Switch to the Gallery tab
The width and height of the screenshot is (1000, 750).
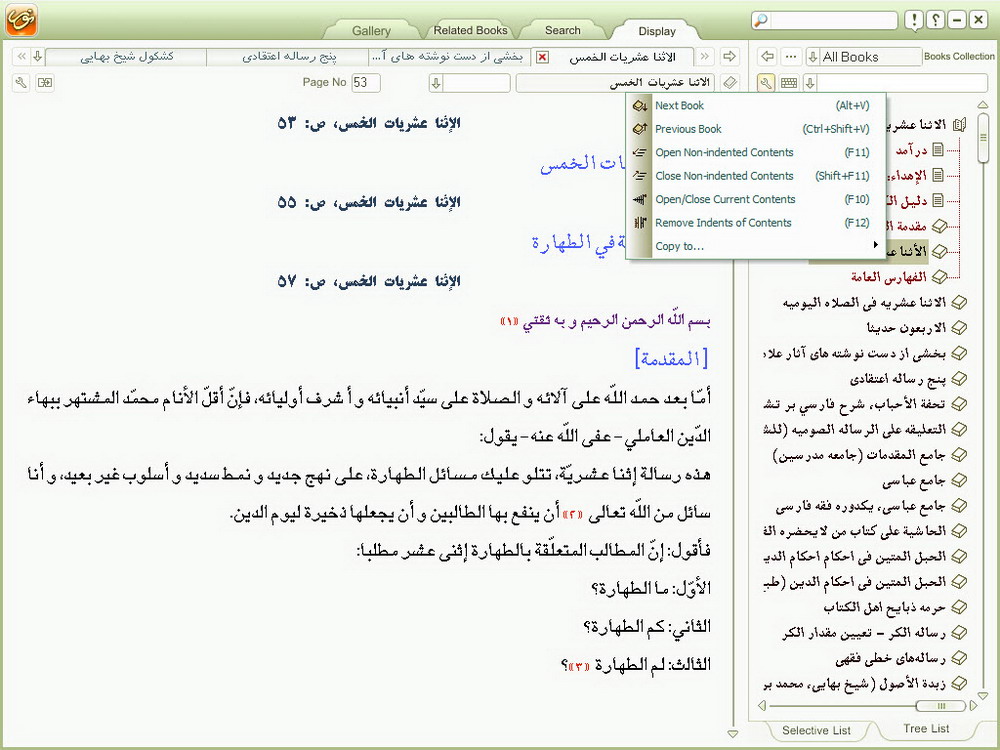click(371, 31)
